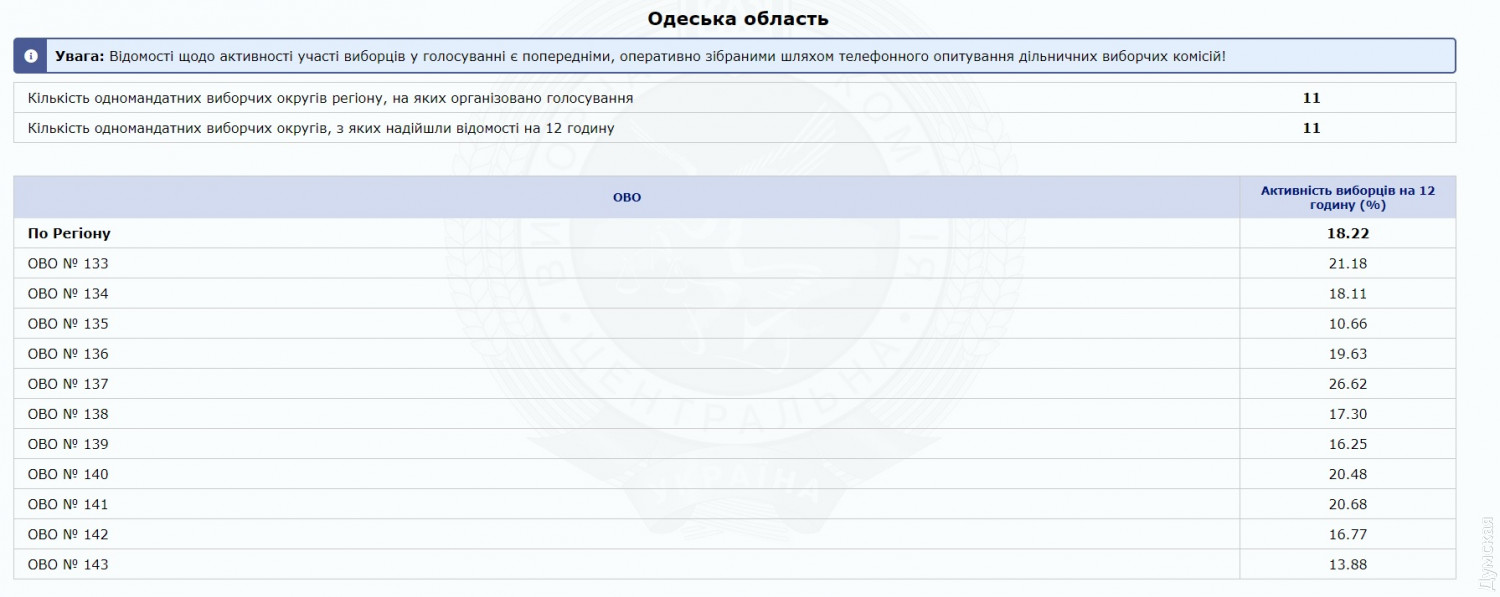Select the ОВО № 138 row

(x=68, y=414)
